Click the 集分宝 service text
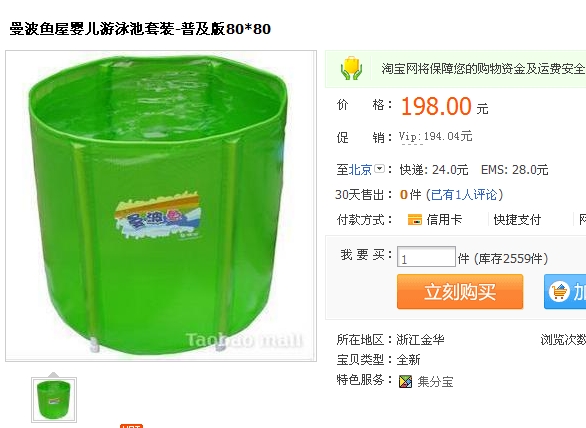 click(x=435, y=382)
